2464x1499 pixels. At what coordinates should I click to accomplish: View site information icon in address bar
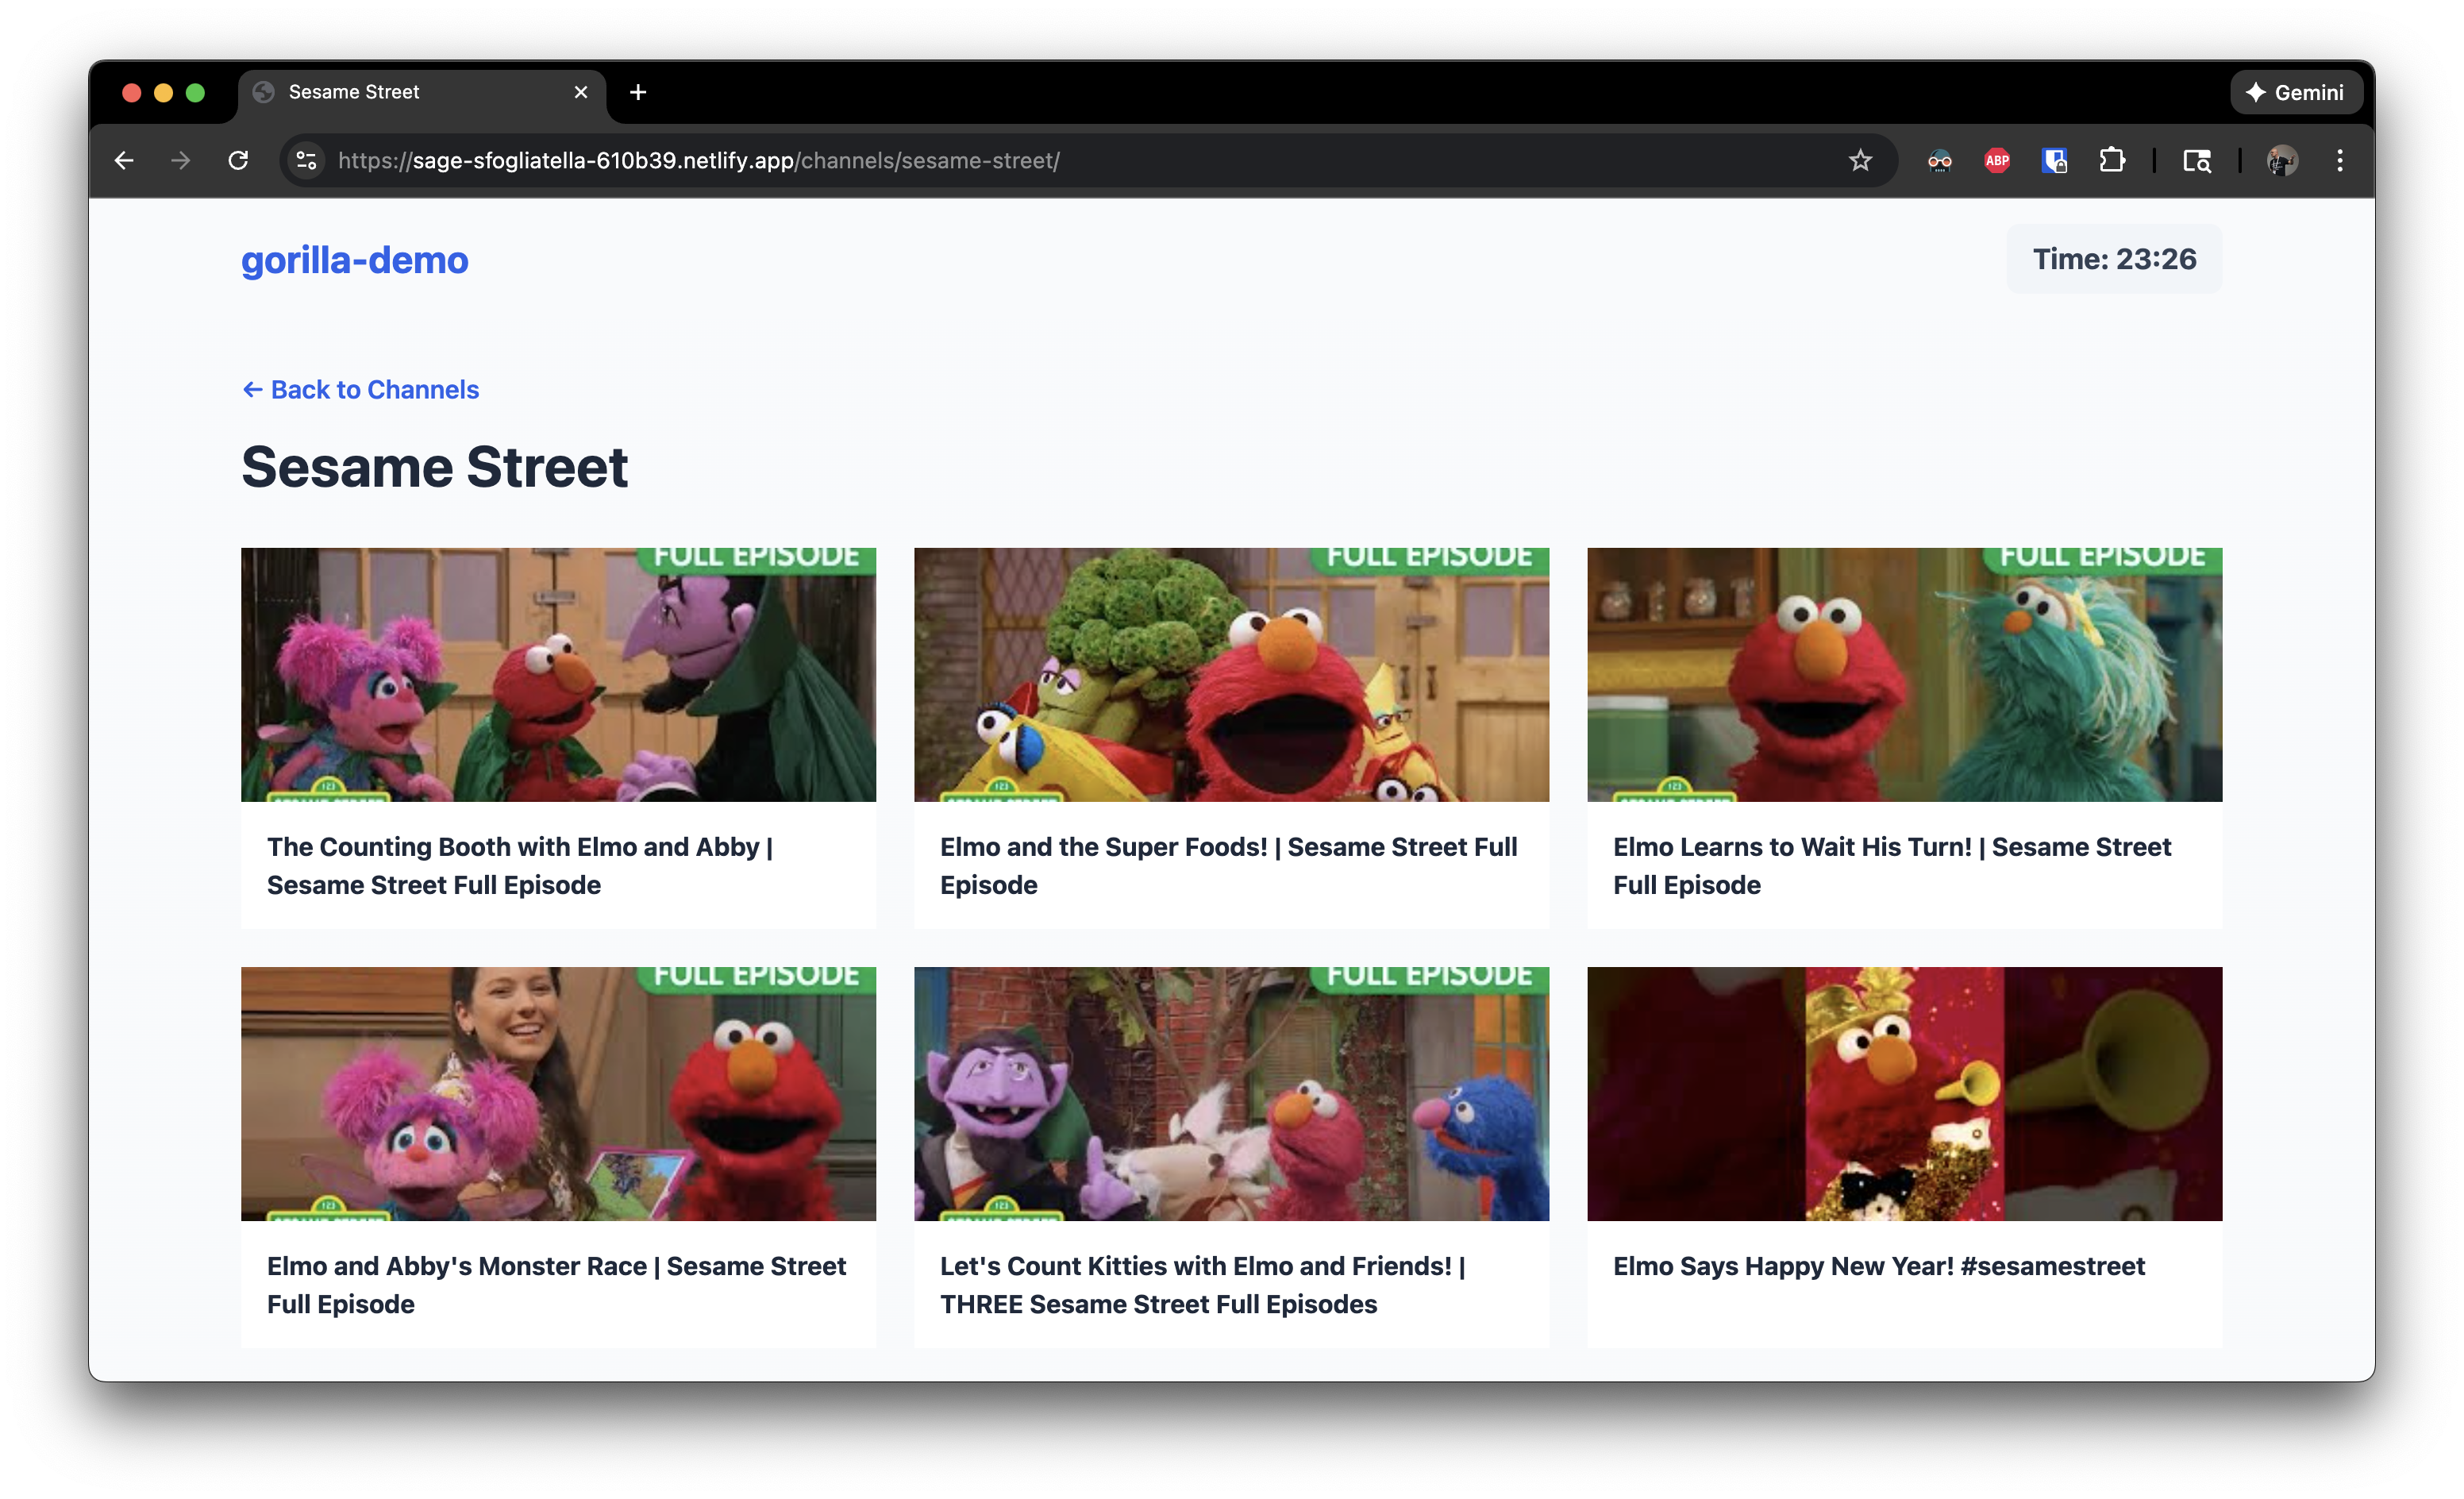click(307, 161)
